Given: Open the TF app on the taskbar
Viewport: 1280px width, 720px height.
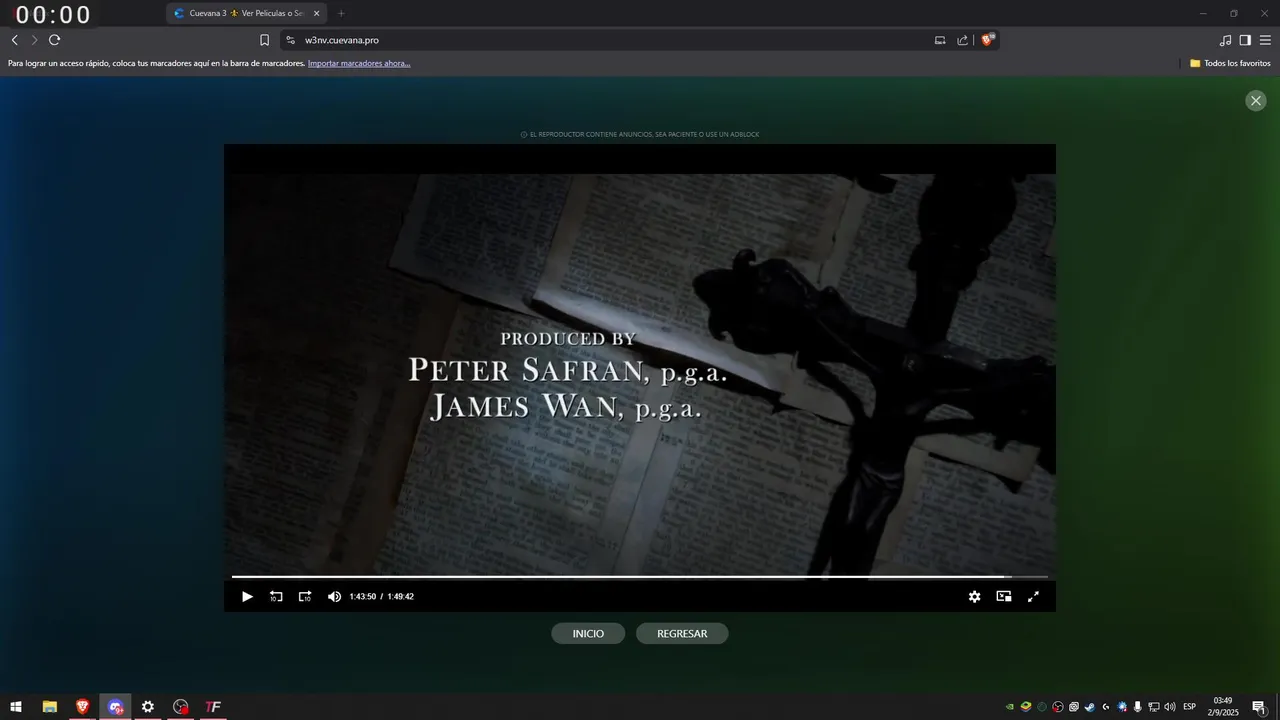Looking at the screenshot, I should pyautogui.click(x=213, y=707).
